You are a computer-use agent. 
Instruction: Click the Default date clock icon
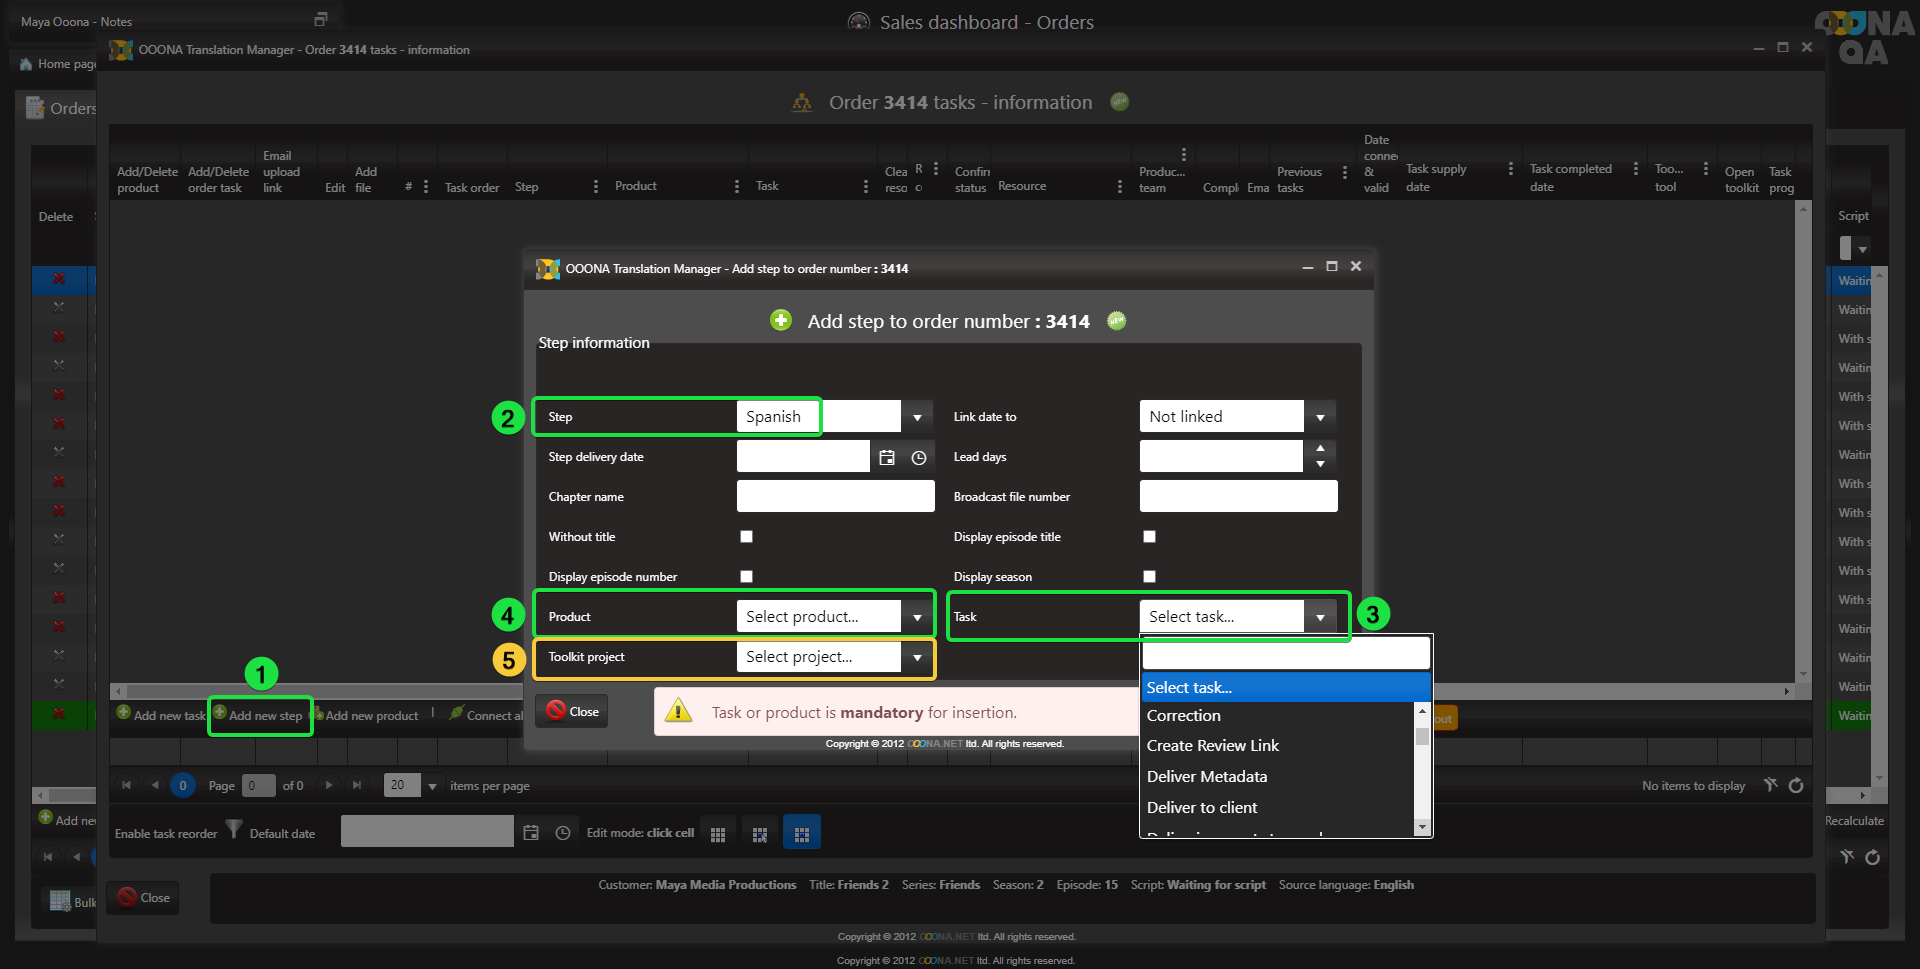[x=563, y=833]
